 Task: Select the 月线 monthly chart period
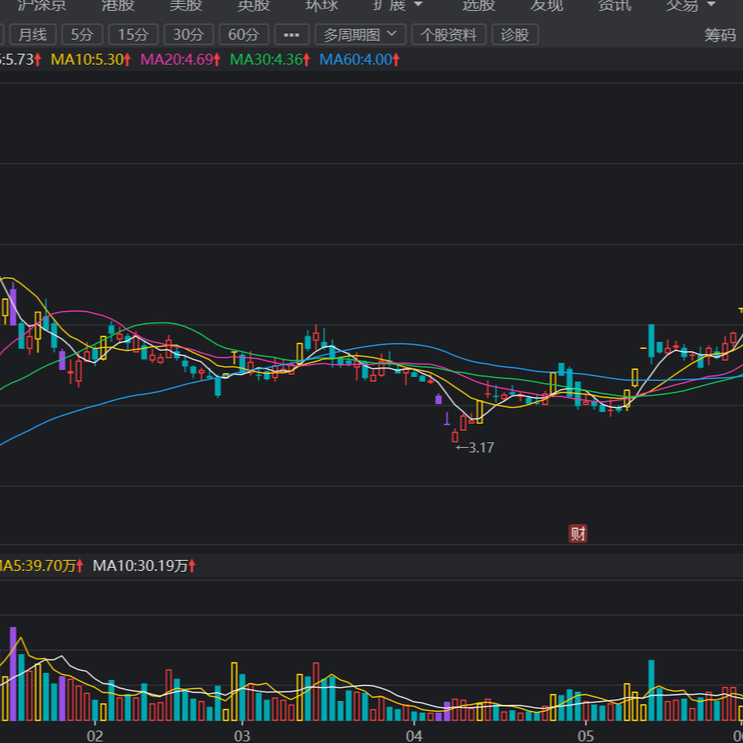tap(33, 35)
